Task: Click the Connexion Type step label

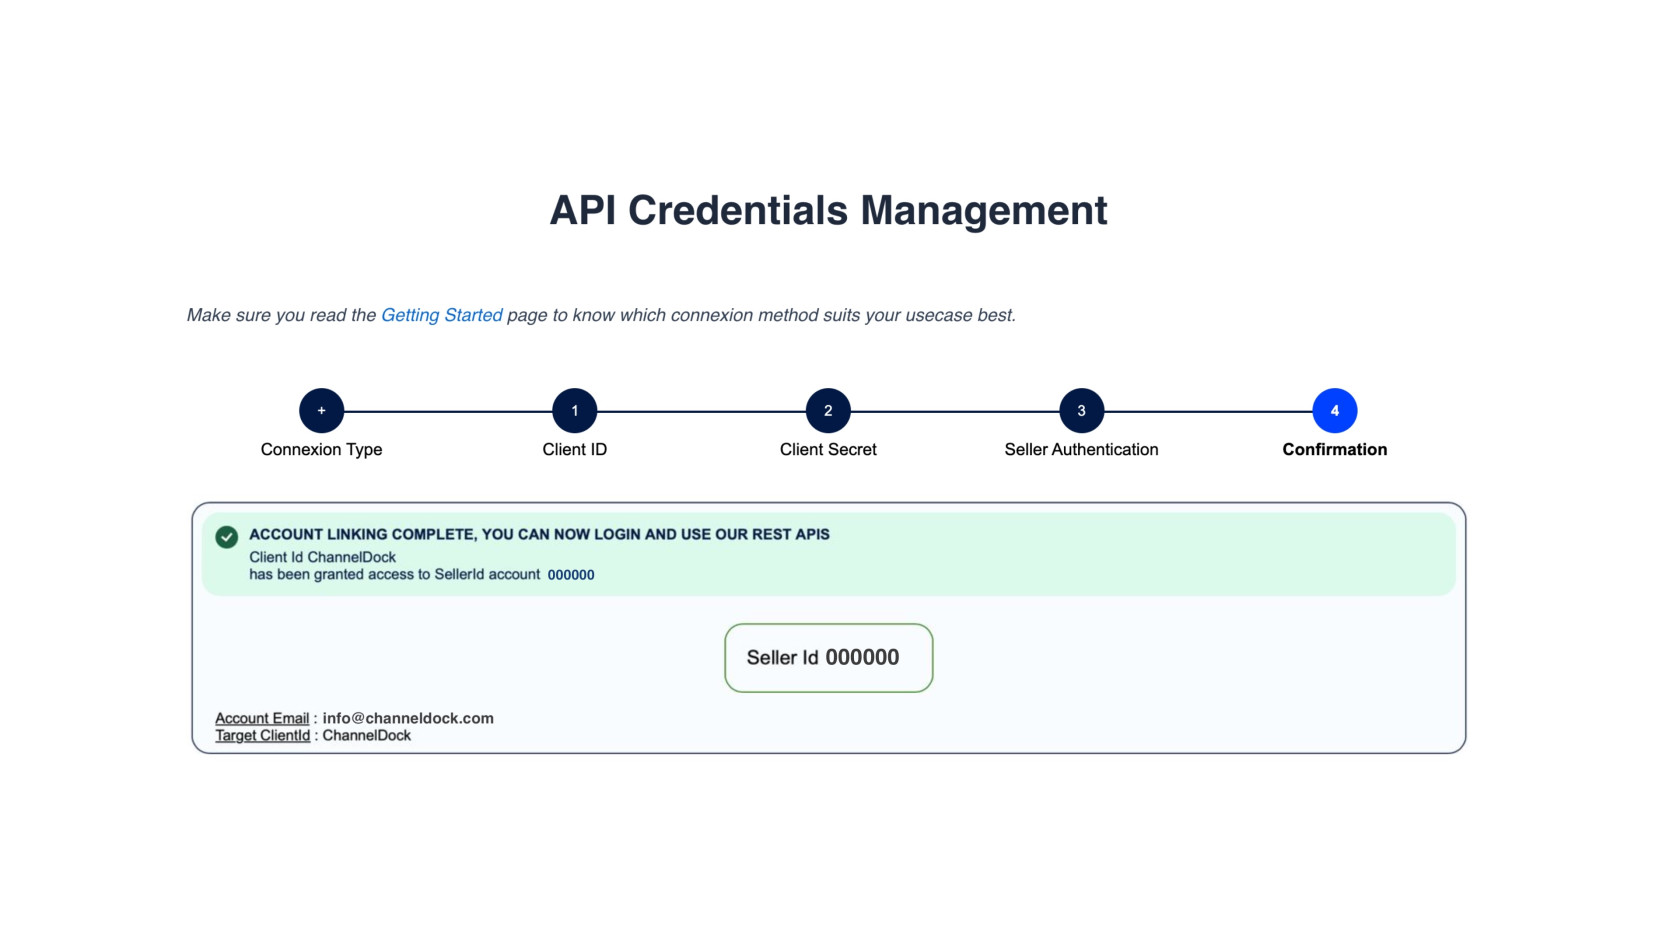Action: click(x=321, y=450)
